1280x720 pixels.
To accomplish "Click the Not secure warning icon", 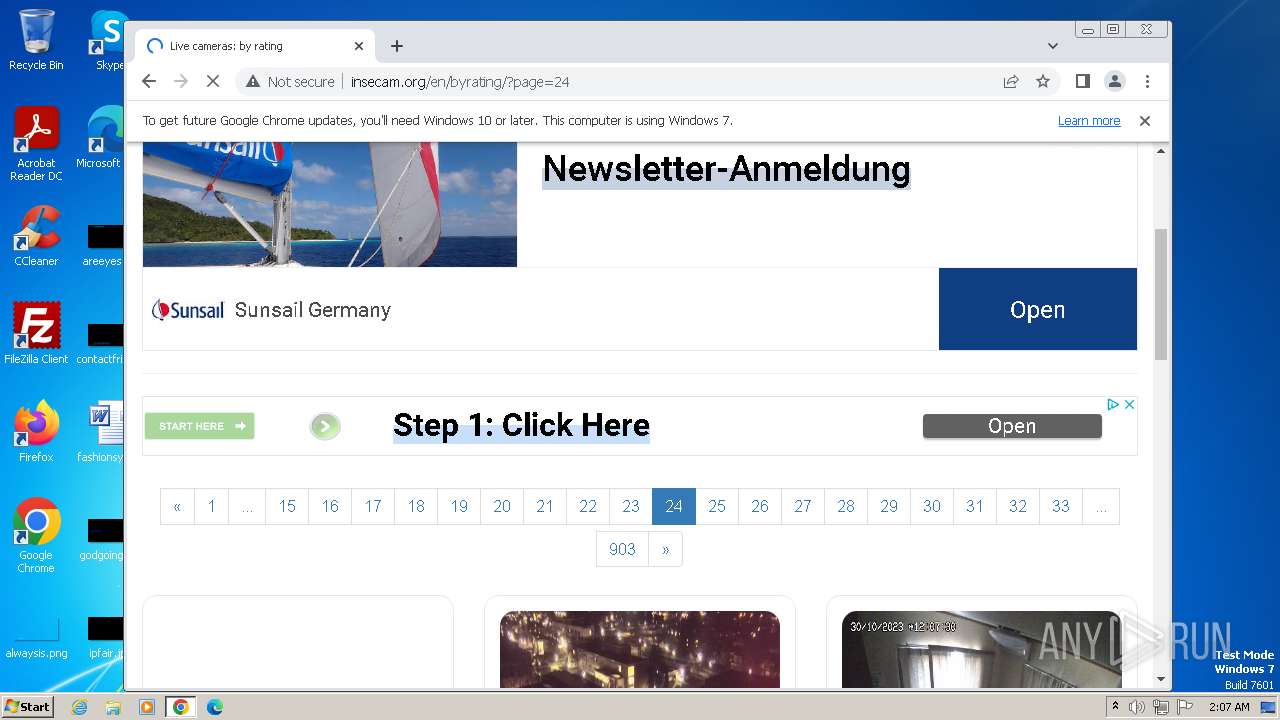I will point(253,82).
